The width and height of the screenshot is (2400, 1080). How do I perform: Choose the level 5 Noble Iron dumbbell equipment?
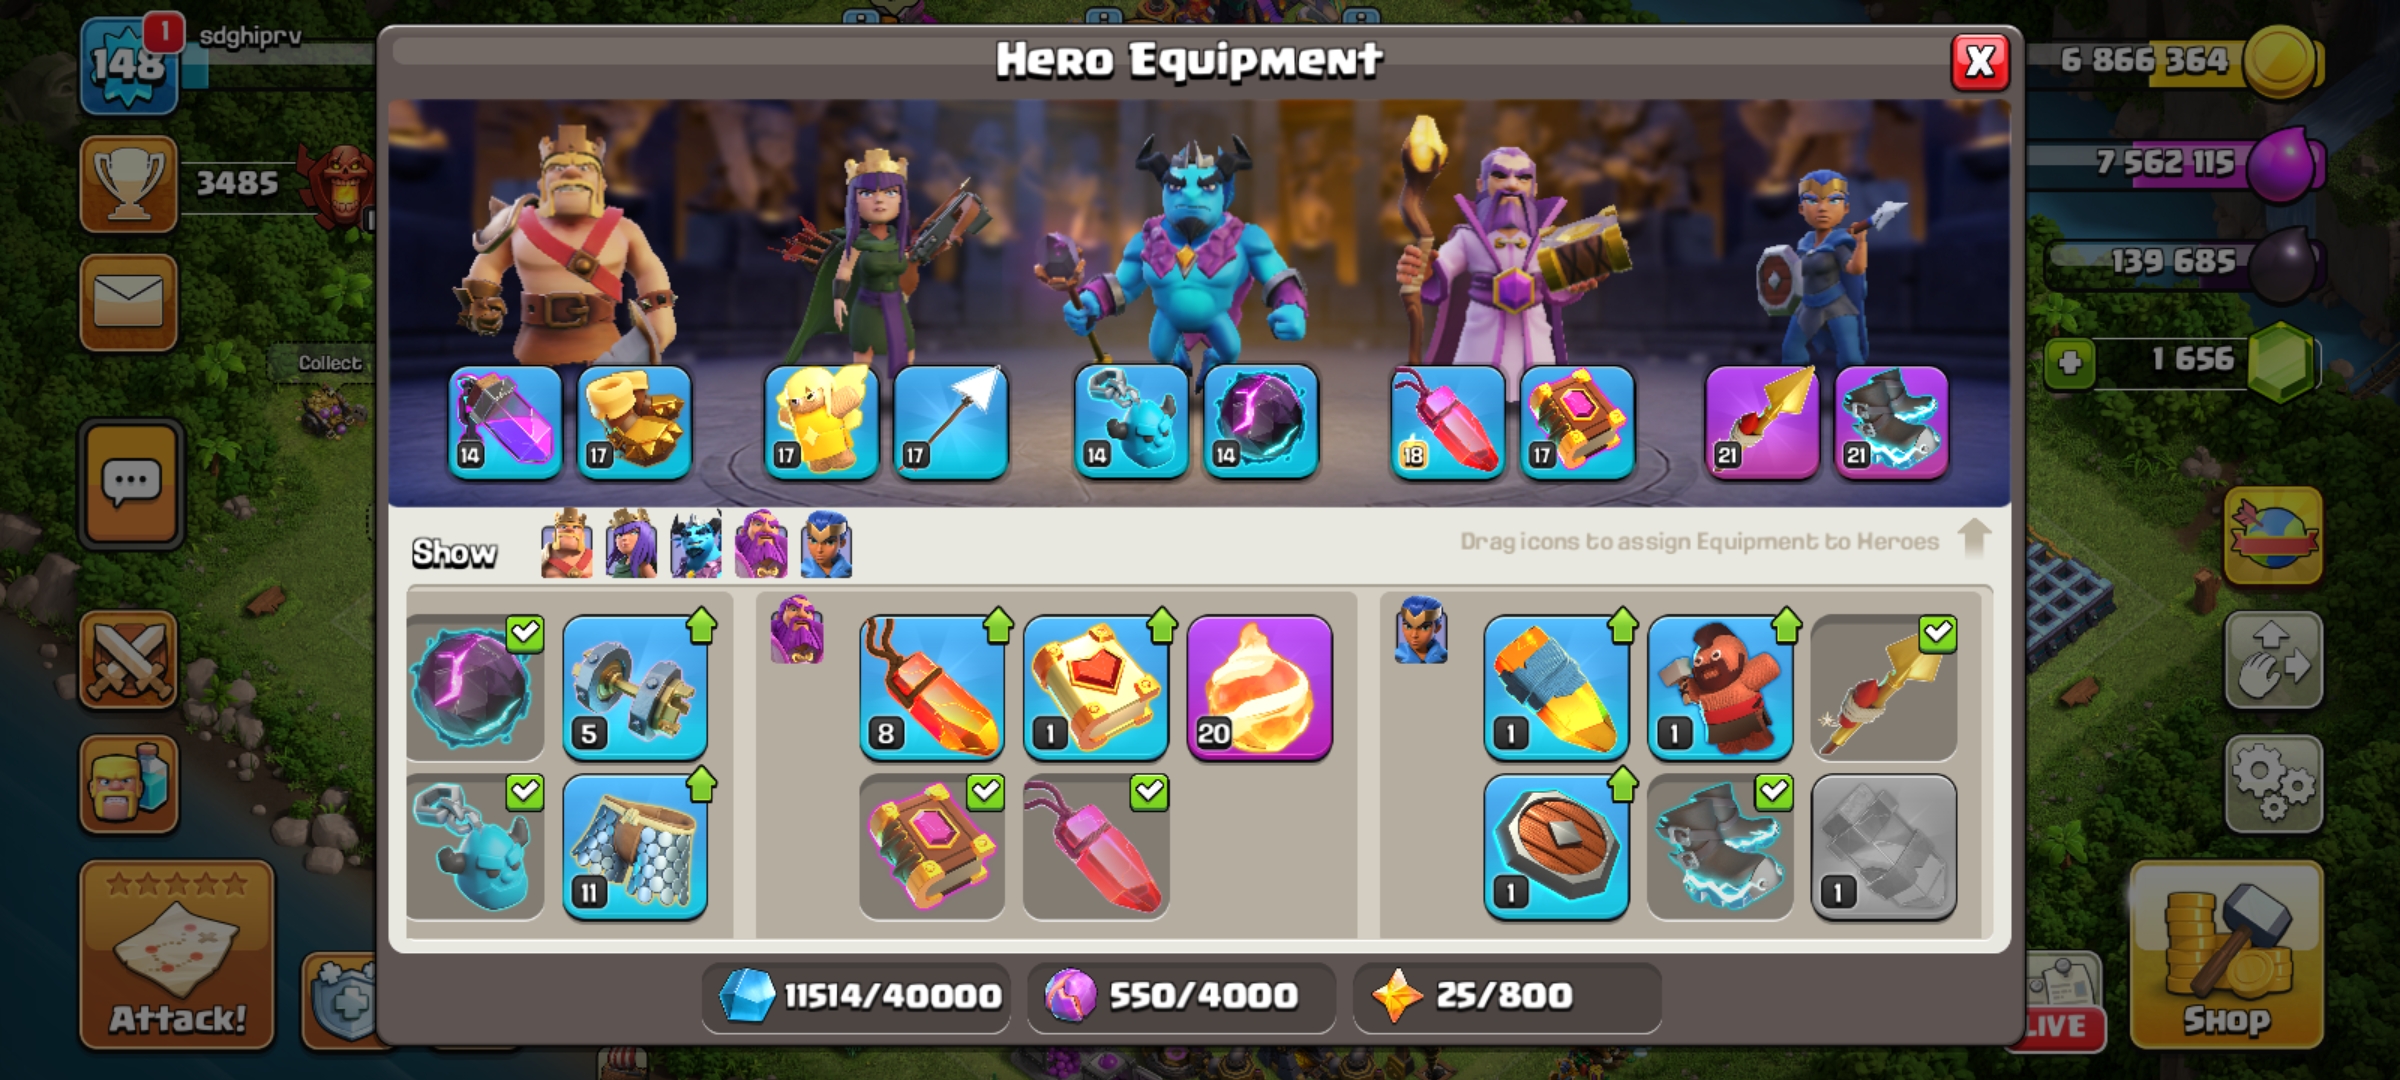635,688
